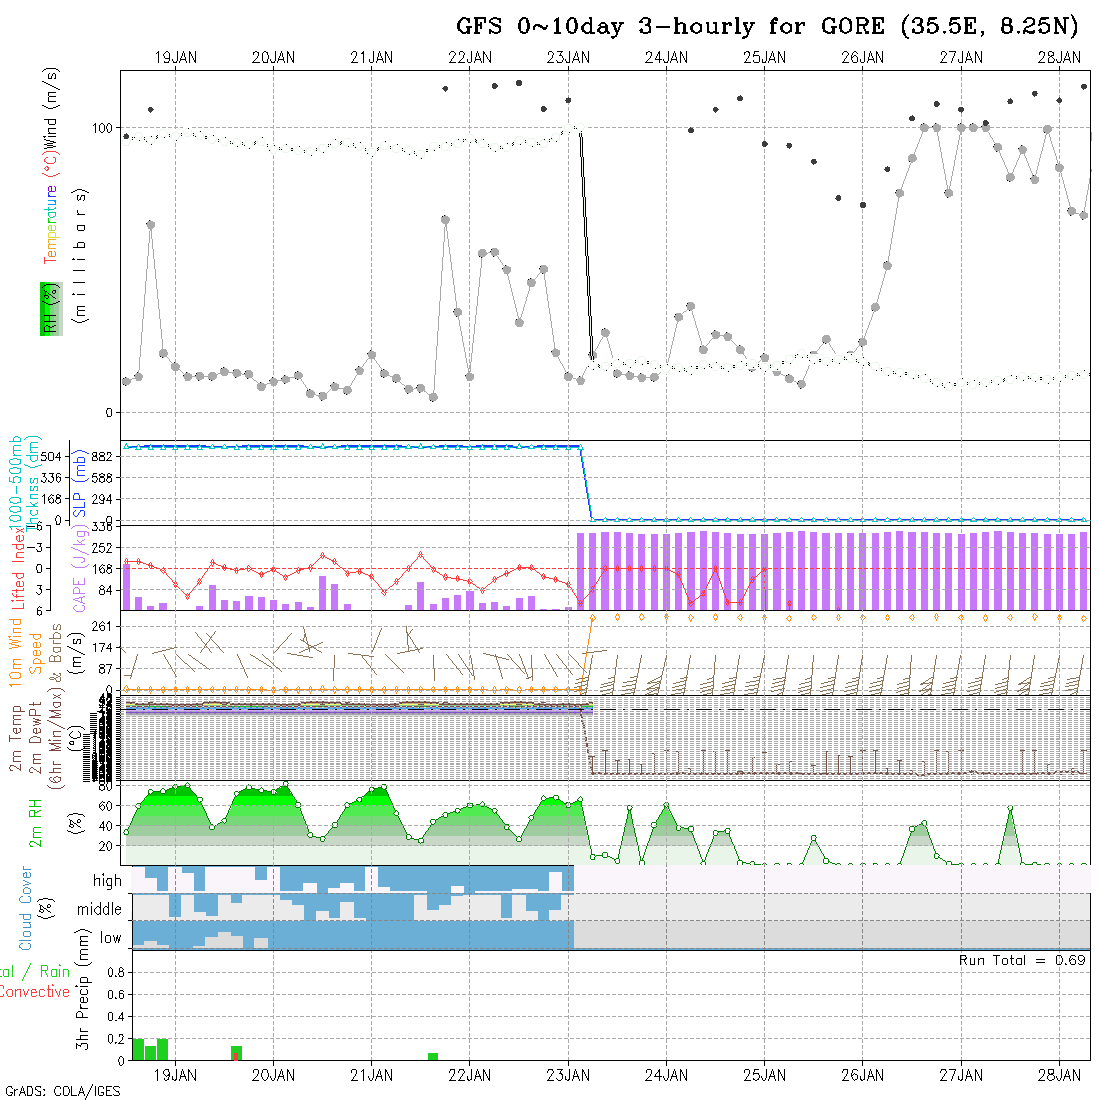Select the high cloud cover row label

[x=107, y=881]
